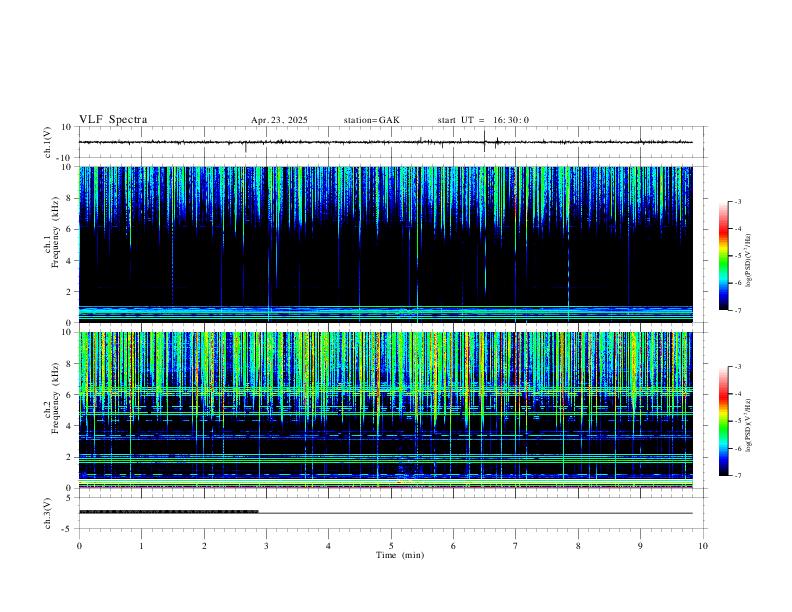This screenshot has height=612, width=792.
Task: Click the time axis tick label "10"
Action: (x=703, y=546)
